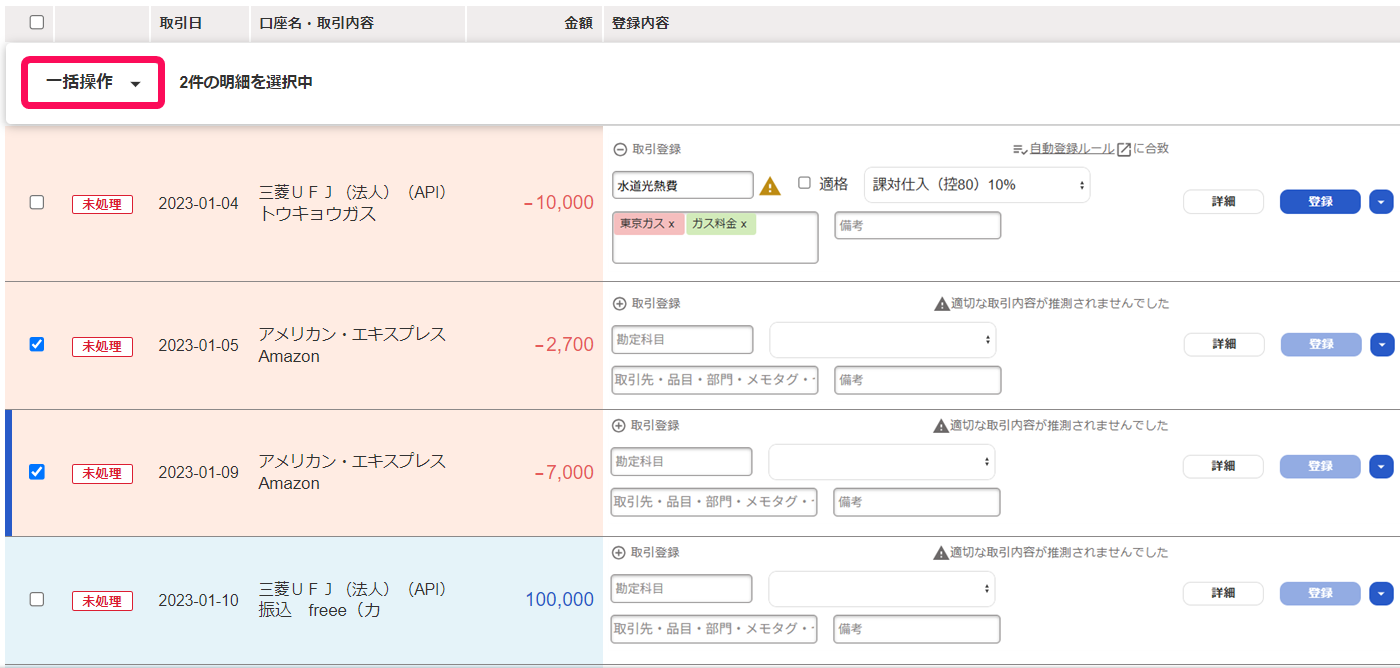Click the rule list icon before 自動登録ルール
The height and width of the screenshot is (668, 1400).
click(x=1020, y=149)
